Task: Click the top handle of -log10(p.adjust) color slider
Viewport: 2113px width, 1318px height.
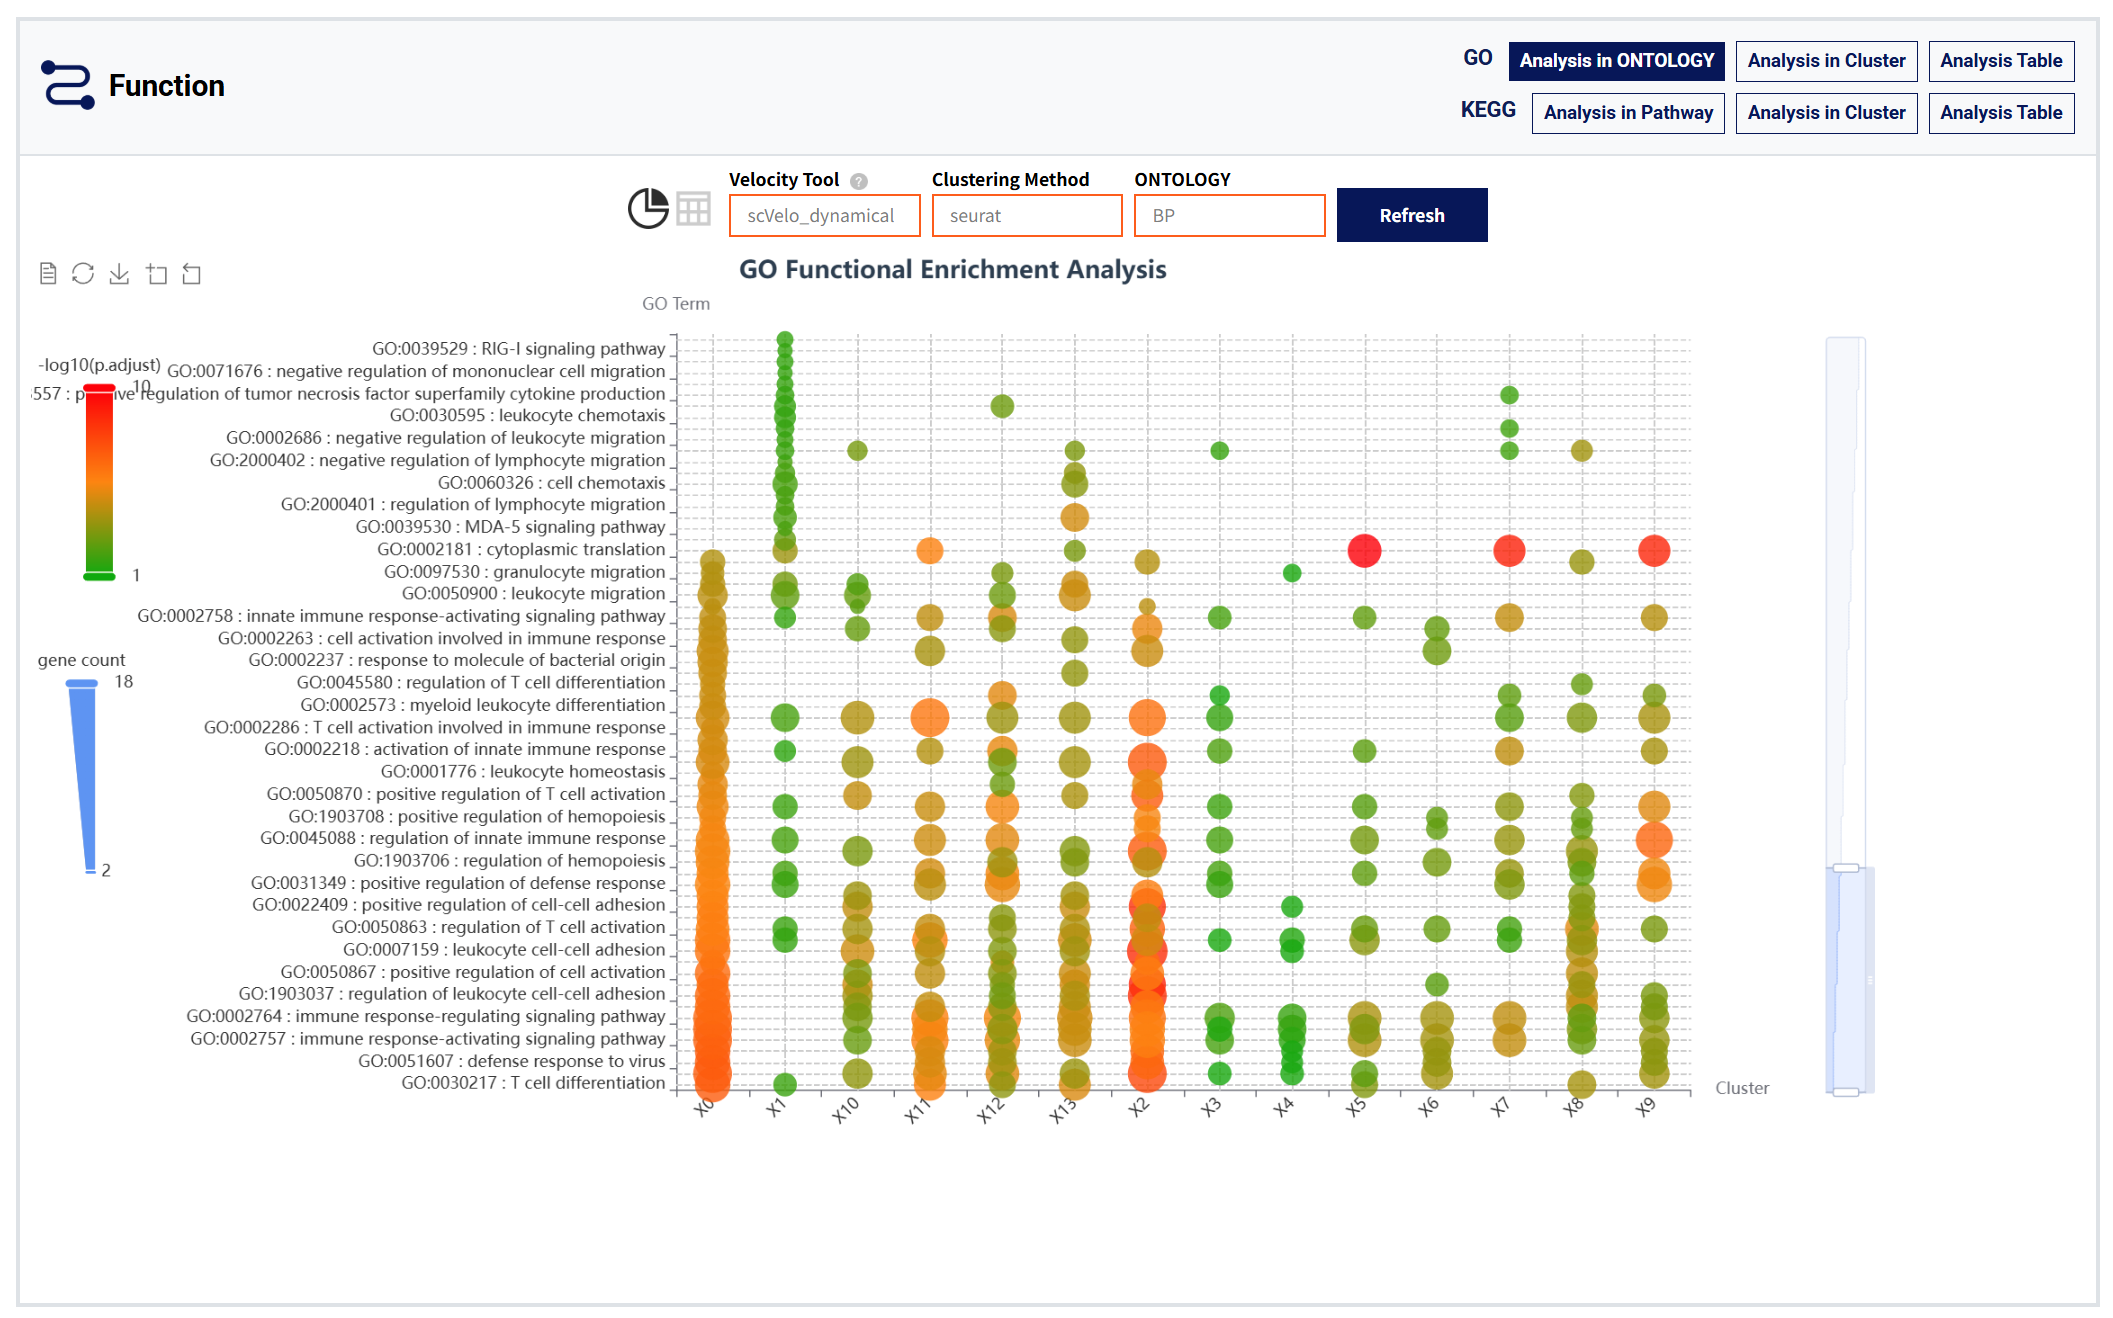Action: pyautogui.click(x=99, y=388)
